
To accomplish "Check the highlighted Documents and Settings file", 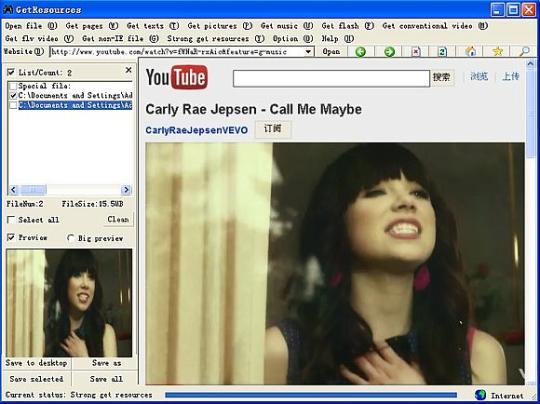I will point(13,105).
